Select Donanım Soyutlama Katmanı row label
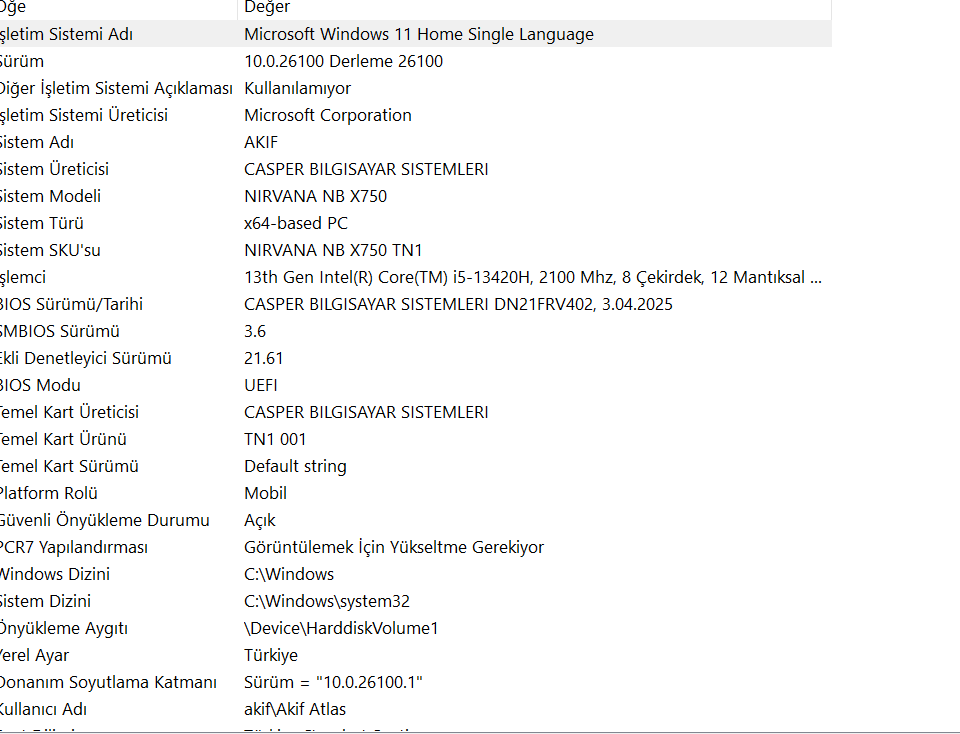 (108, 682)
